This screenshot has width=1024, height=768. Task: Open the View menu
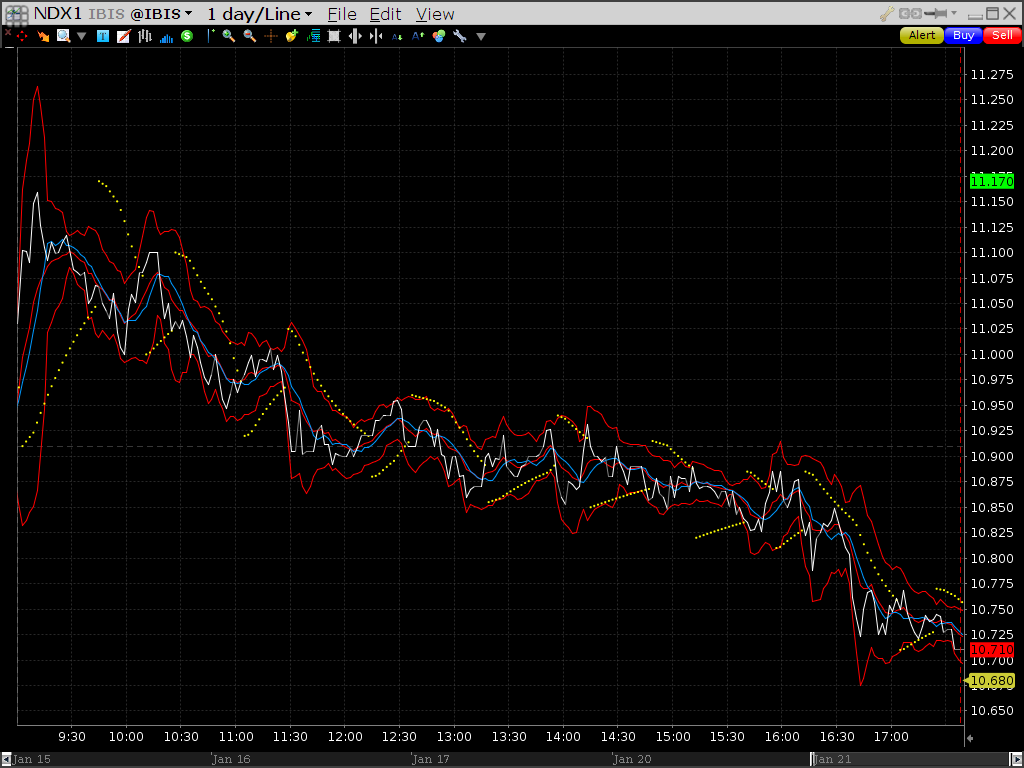pos(435,14)
